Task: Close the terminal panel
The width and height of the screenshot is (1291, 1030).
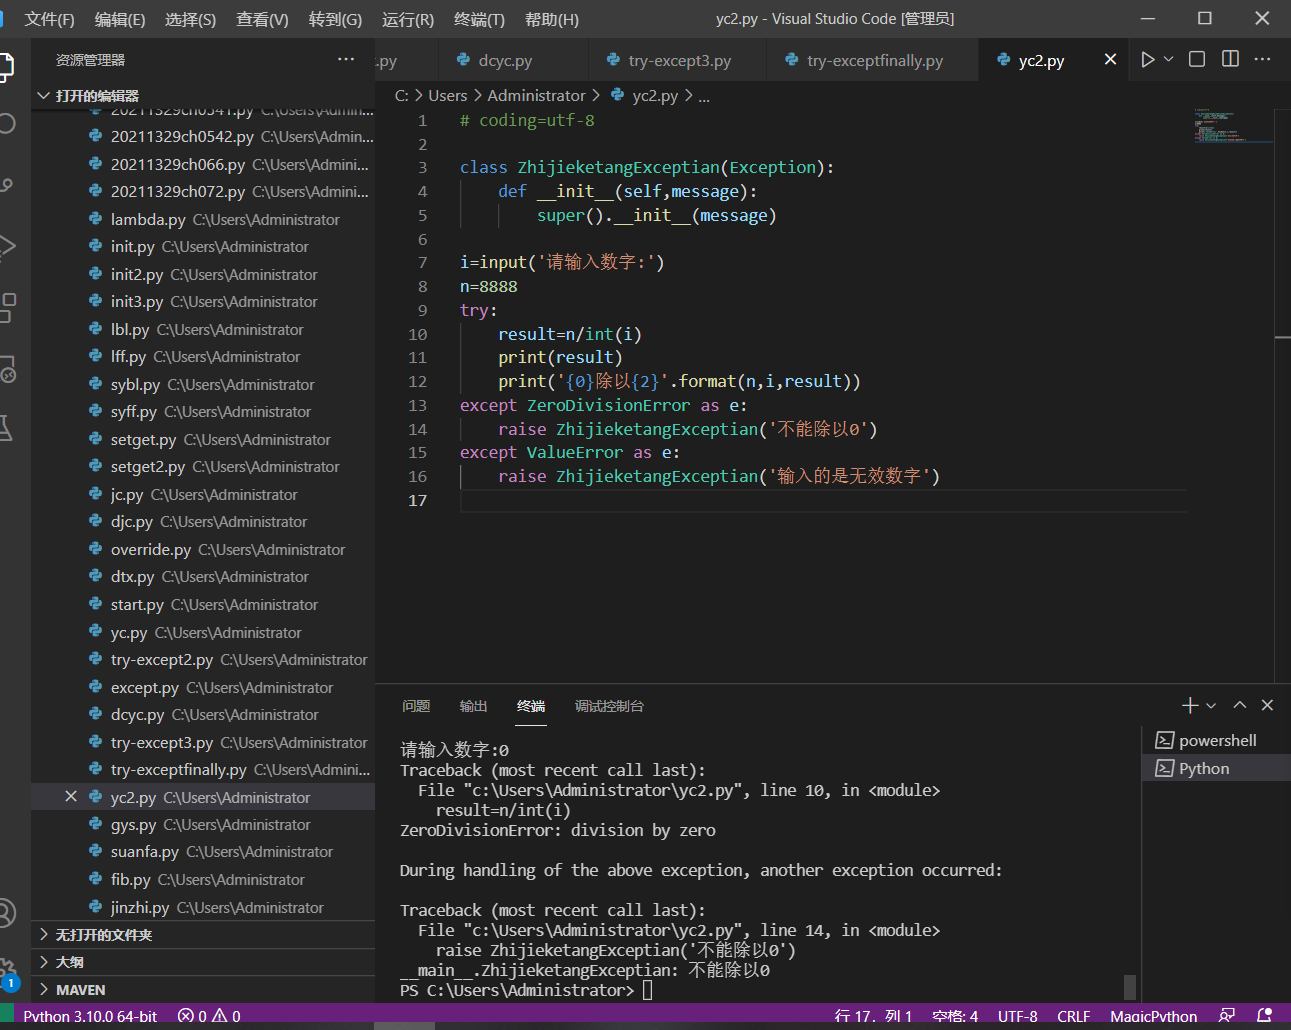Action: (1267, 705)
